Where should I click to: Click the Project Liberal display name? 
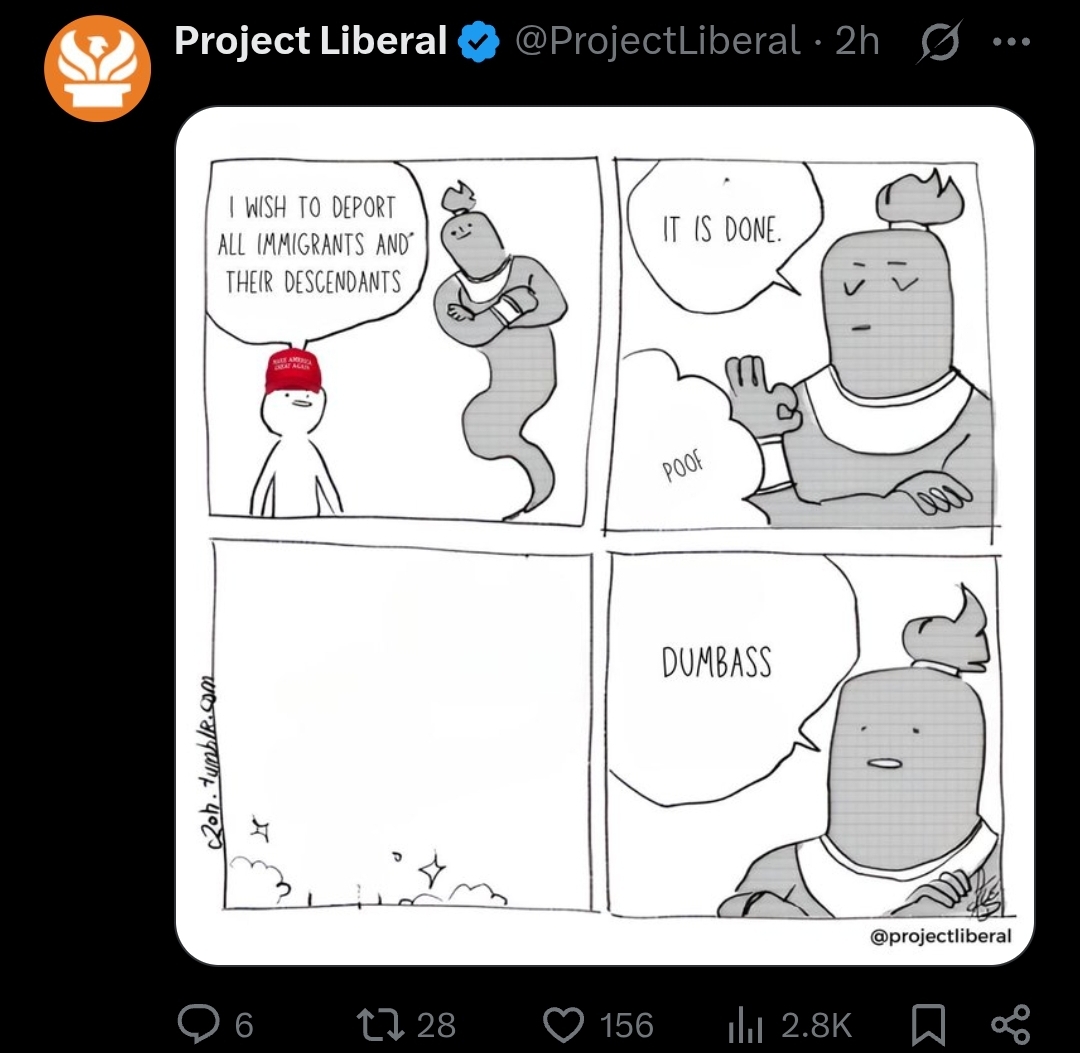(x=311, y=41)
